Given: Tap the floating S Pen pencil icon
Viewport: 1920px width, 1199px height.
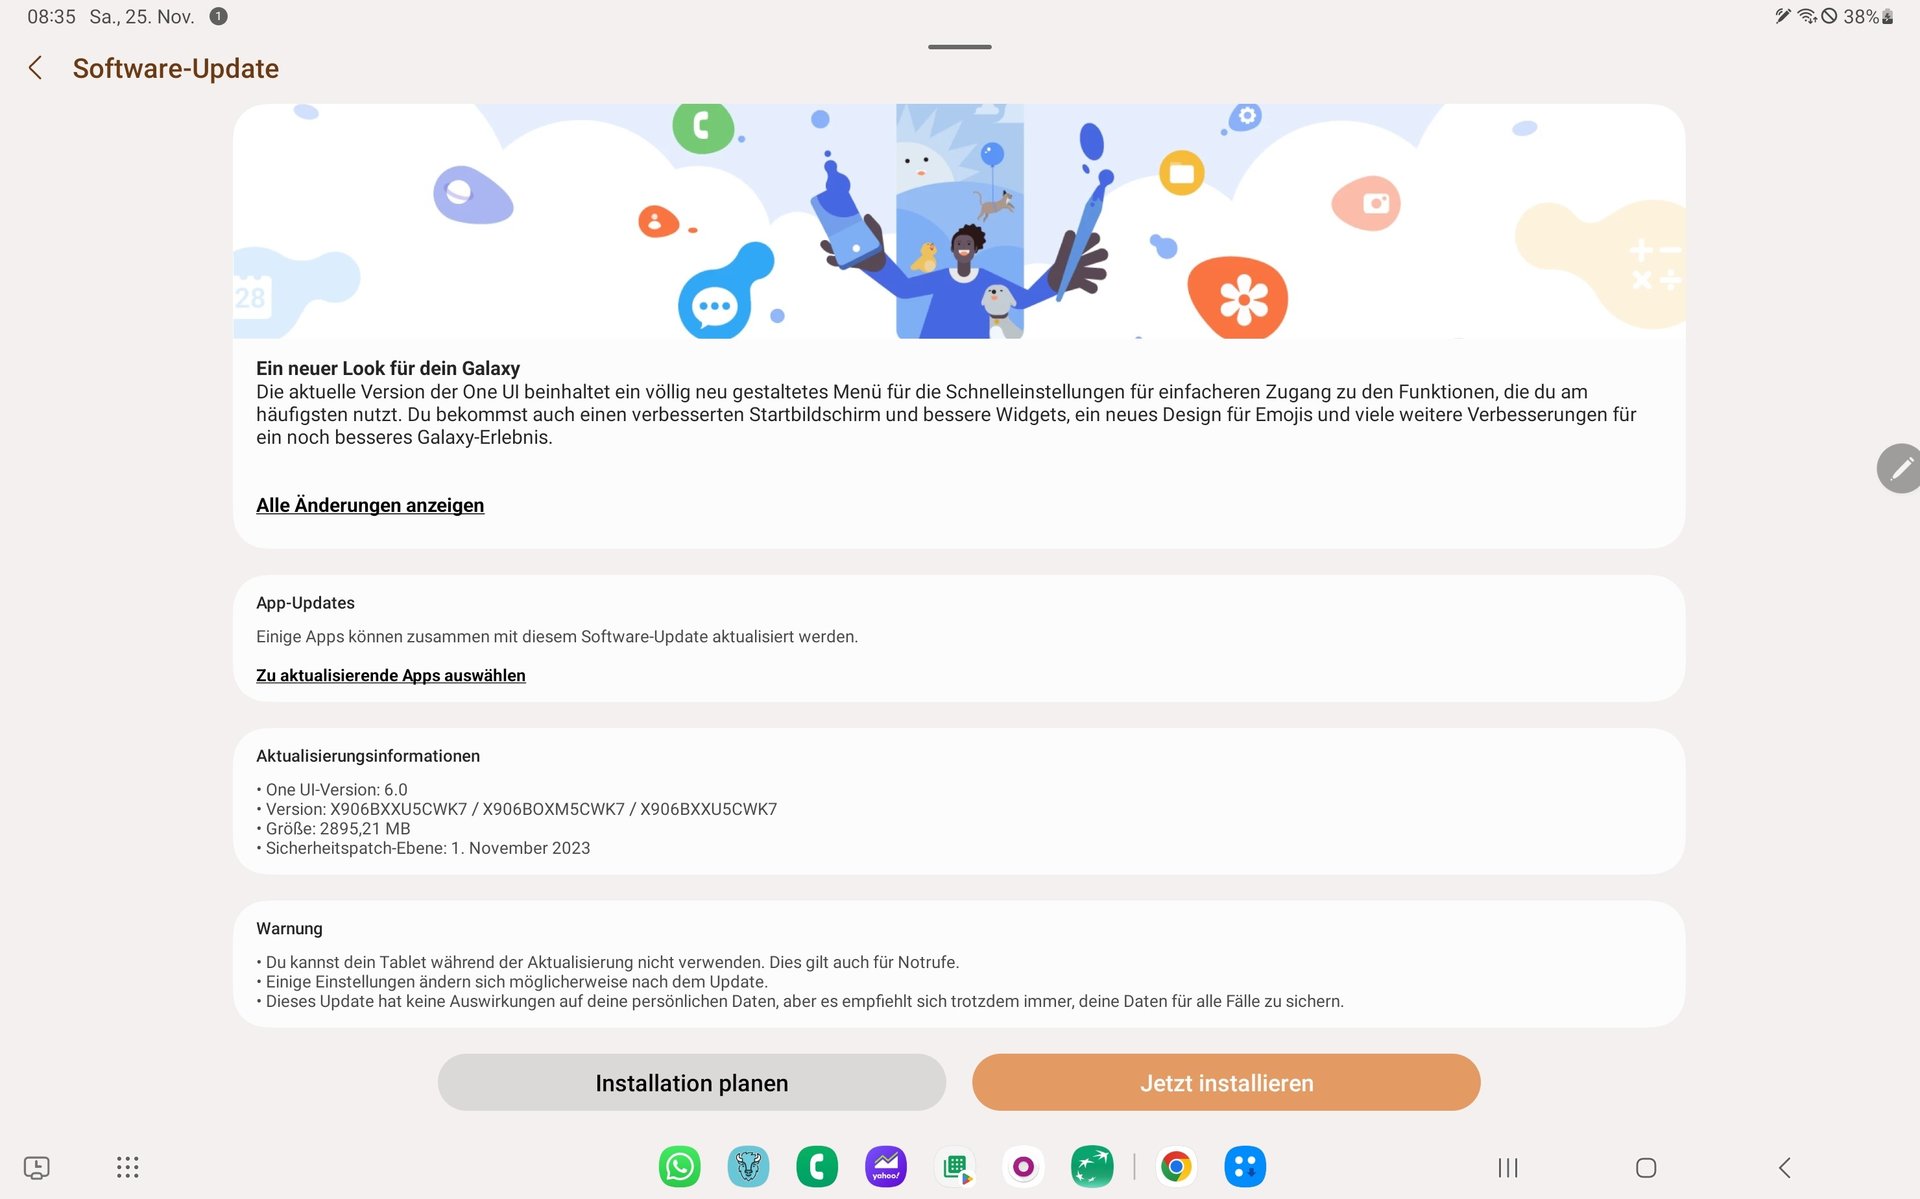Looking at the screenshot, I should pyautogui.click(x=1898, y=468).
